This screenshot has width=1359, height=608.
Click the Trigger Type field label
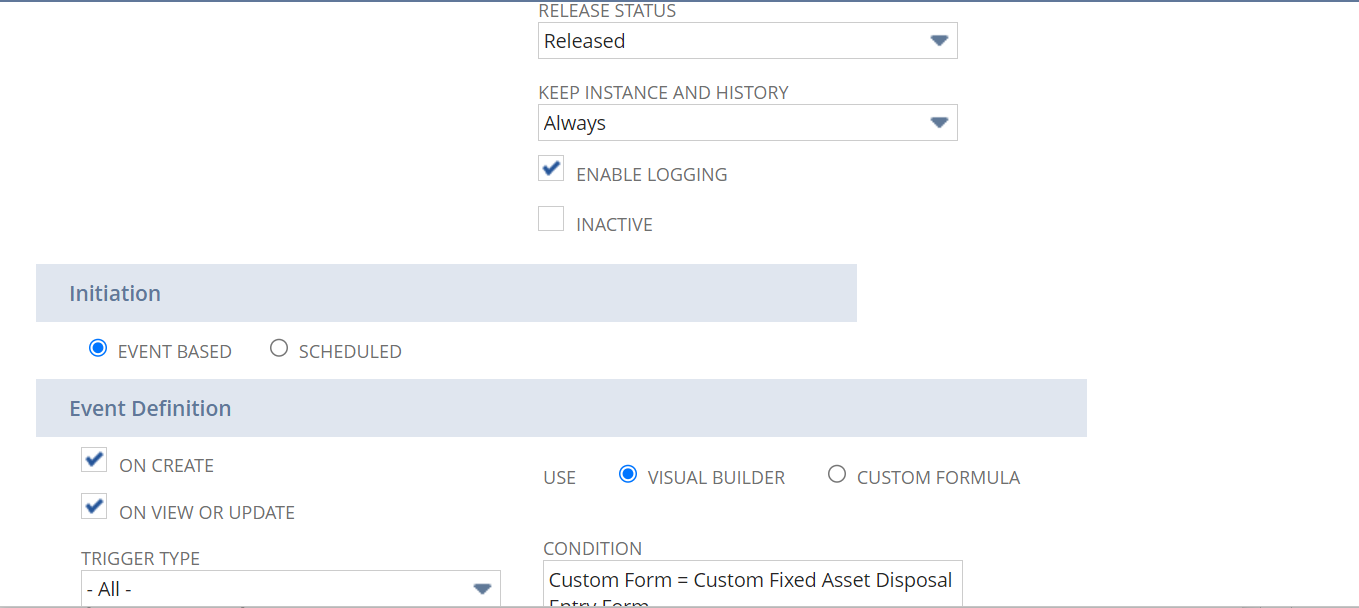140,559
